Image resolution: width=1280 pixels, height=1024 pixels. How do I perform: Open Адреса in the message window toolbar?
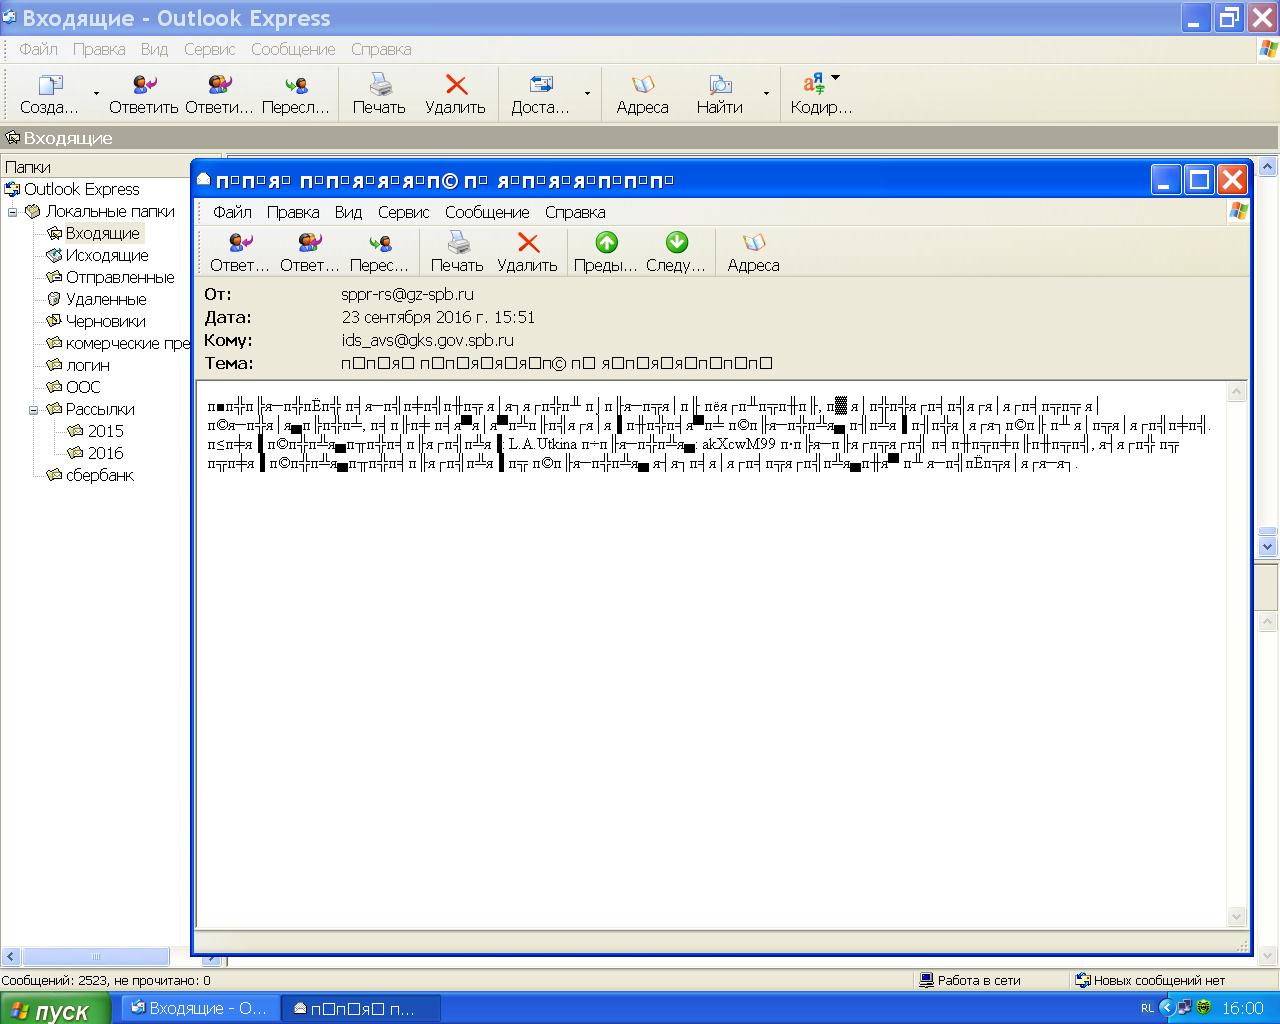click(753, 252)
